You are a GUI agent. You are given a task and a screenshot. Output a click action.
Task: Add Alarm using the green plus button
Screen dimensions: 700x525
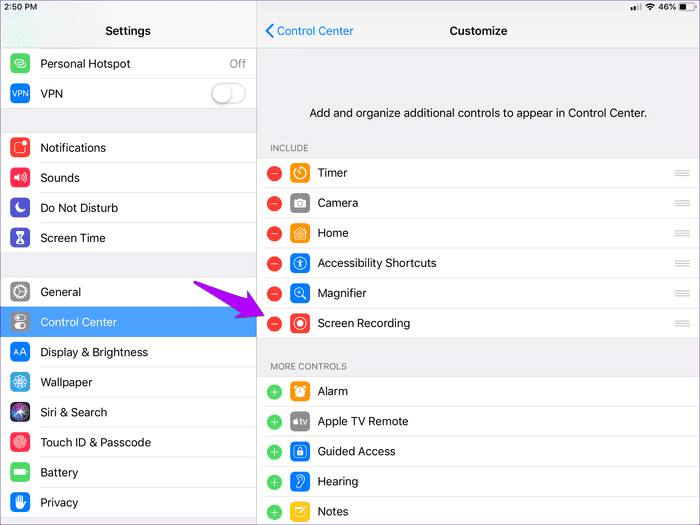coord(274,391)
